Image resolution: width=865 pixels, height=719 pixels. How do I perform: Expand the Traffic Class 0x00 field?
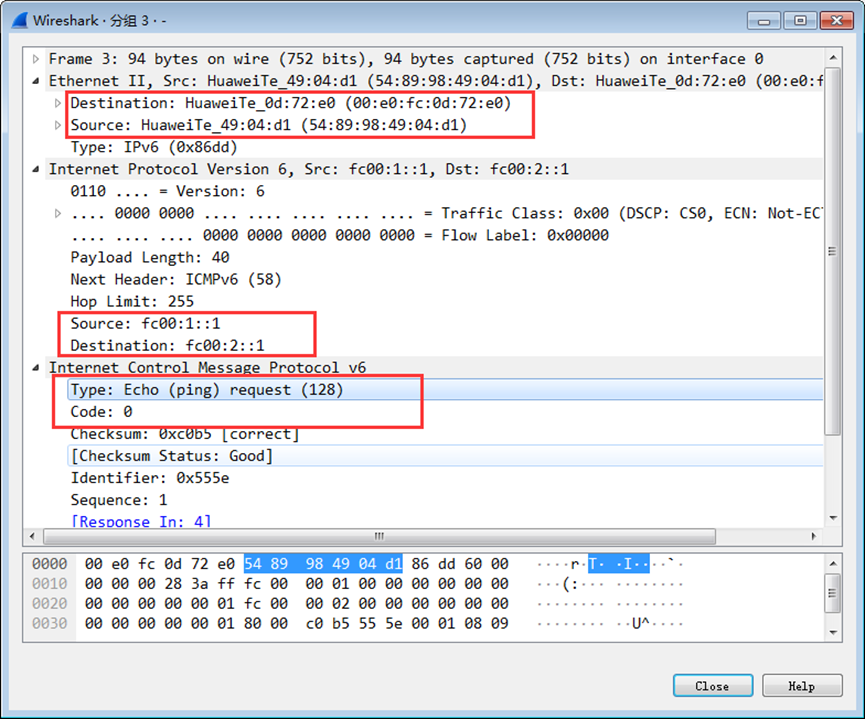57,214
